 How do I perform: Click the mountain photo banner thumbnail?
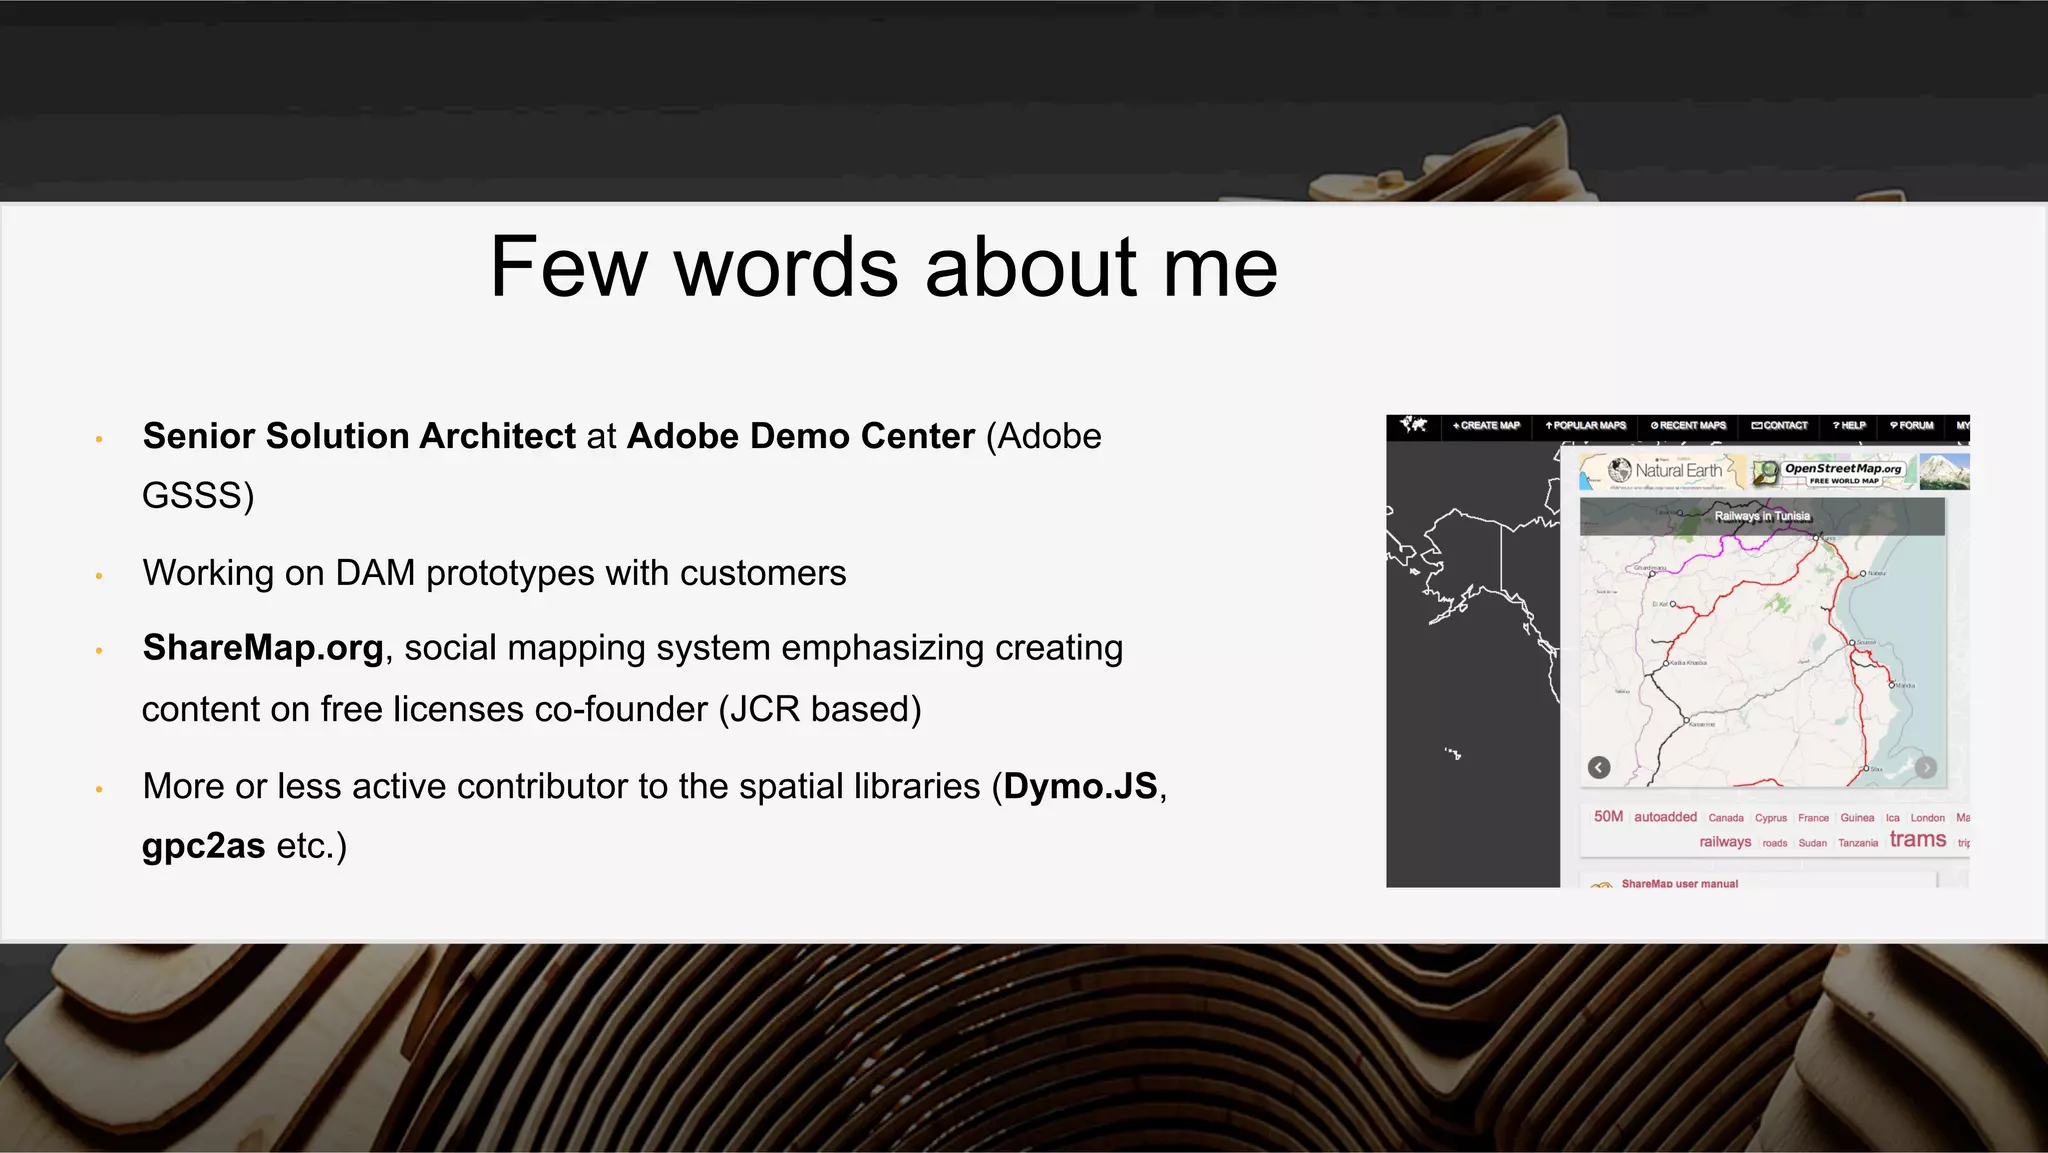click(1944, 472)
